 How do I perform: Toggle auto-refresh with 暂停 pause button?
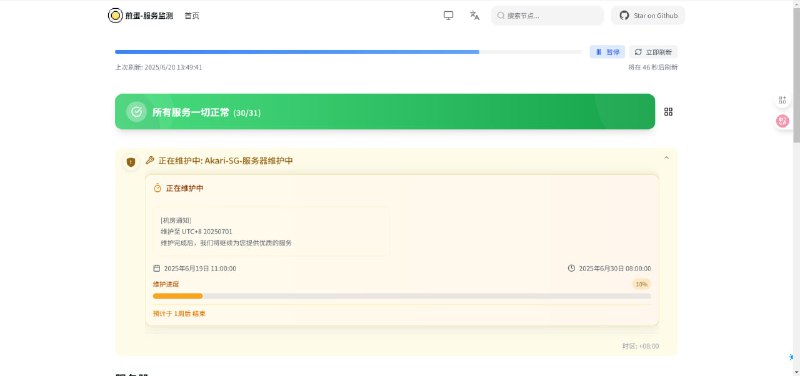coord(607,52)
